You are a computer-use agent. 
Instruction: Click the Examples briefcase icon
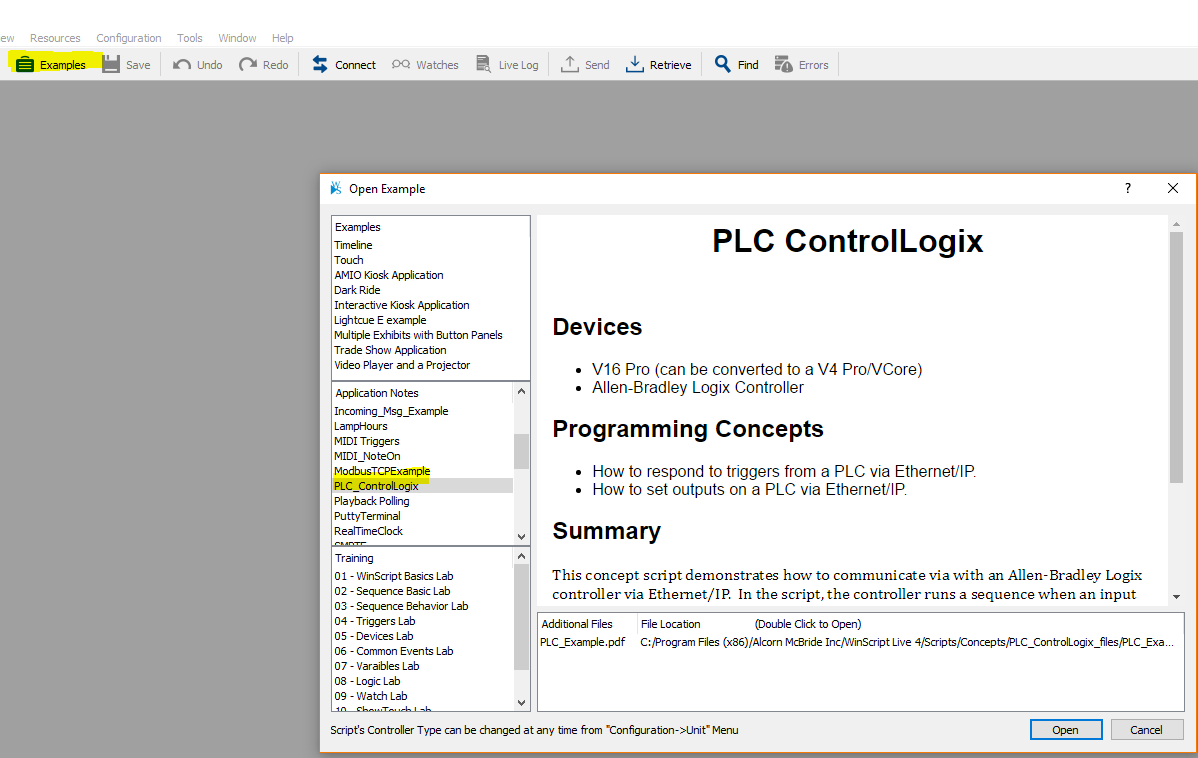25,65
